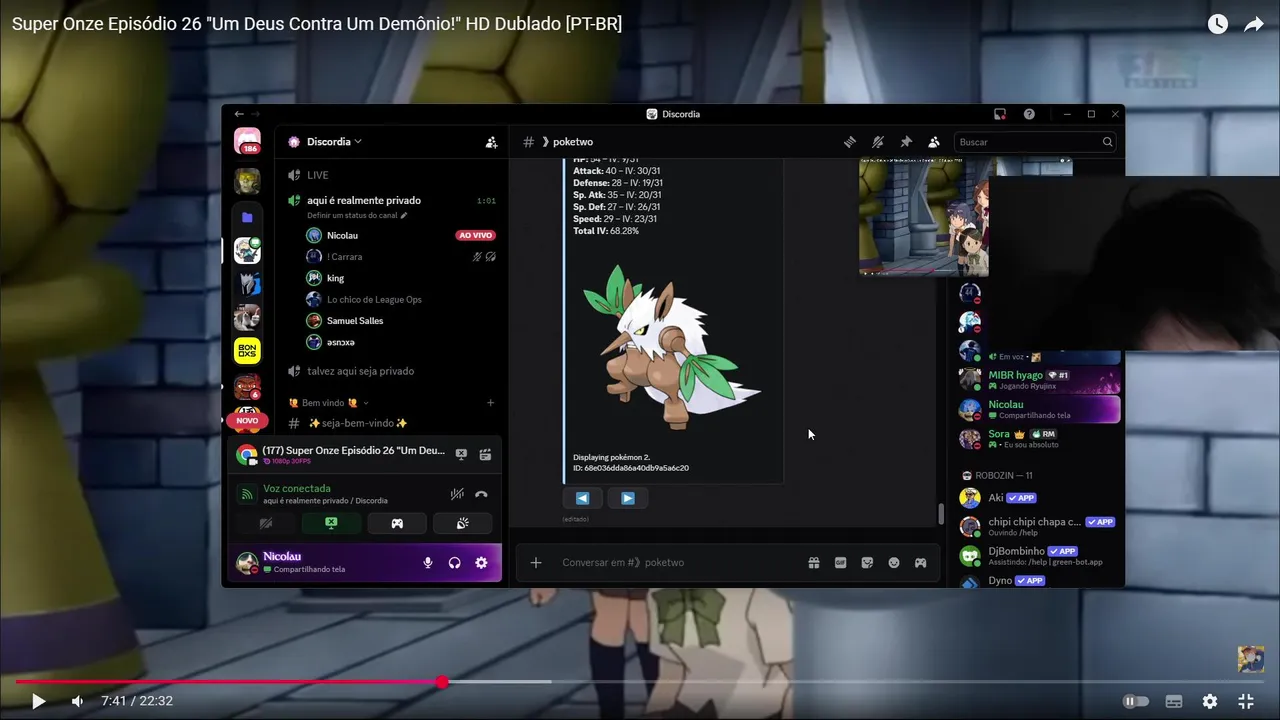Toggle green screen share button

click(x=331, y=523)
